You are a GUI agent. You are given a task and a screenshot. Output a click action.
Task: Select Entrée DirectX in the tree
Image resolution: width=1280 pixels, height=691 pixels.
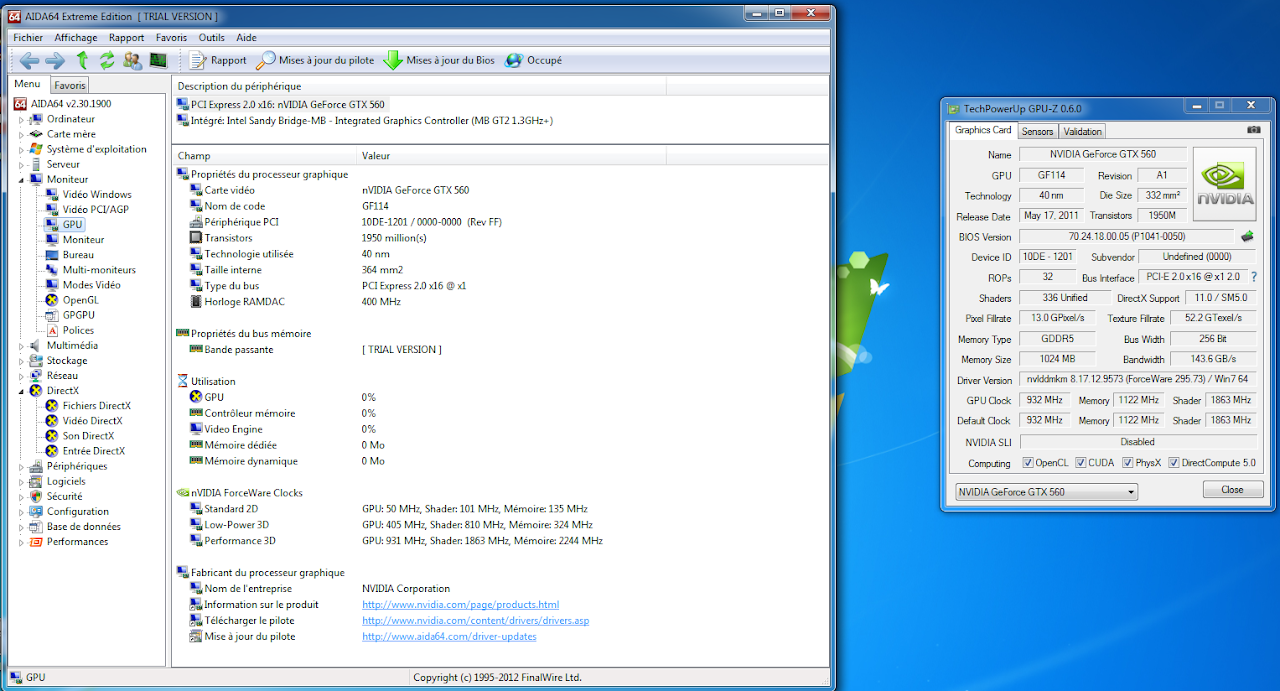click(x=86, y=451)
